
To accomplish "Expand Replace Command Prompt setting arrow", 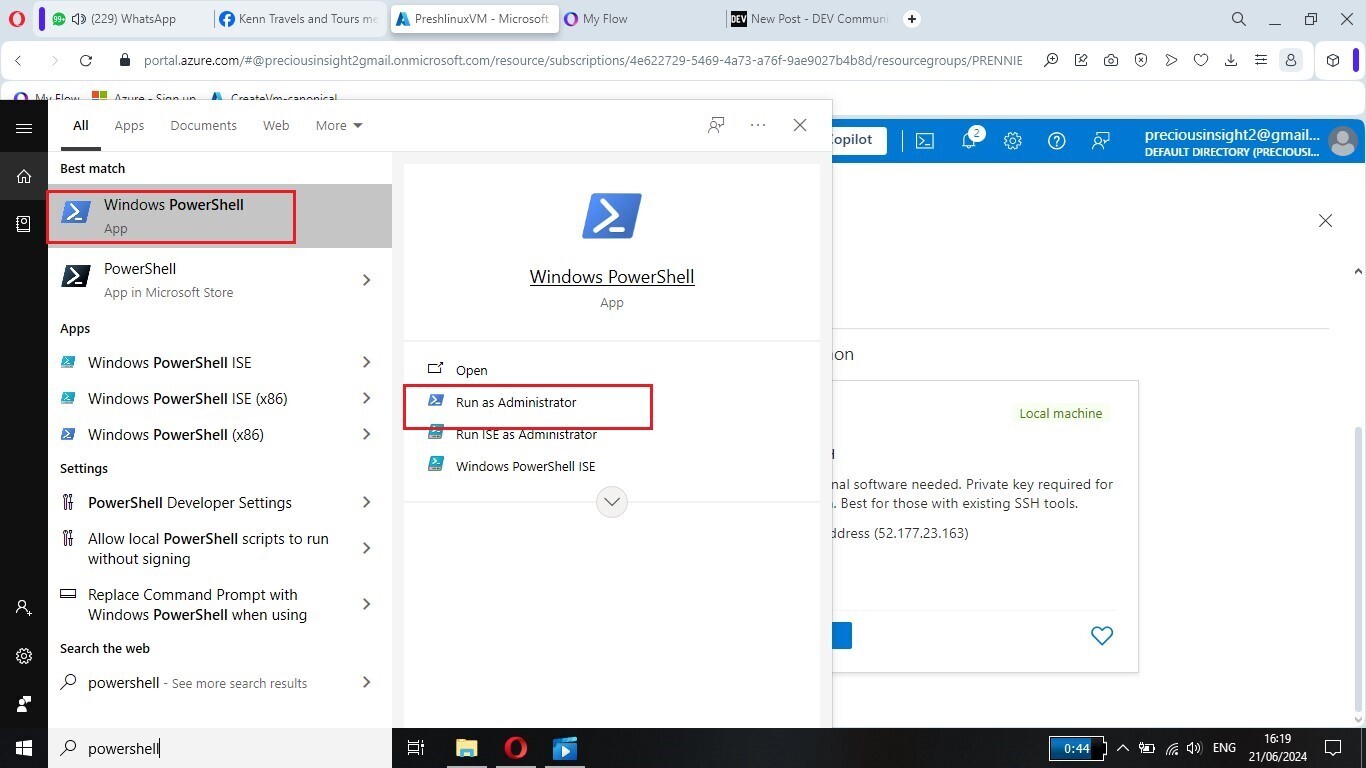I will (366, 604).
